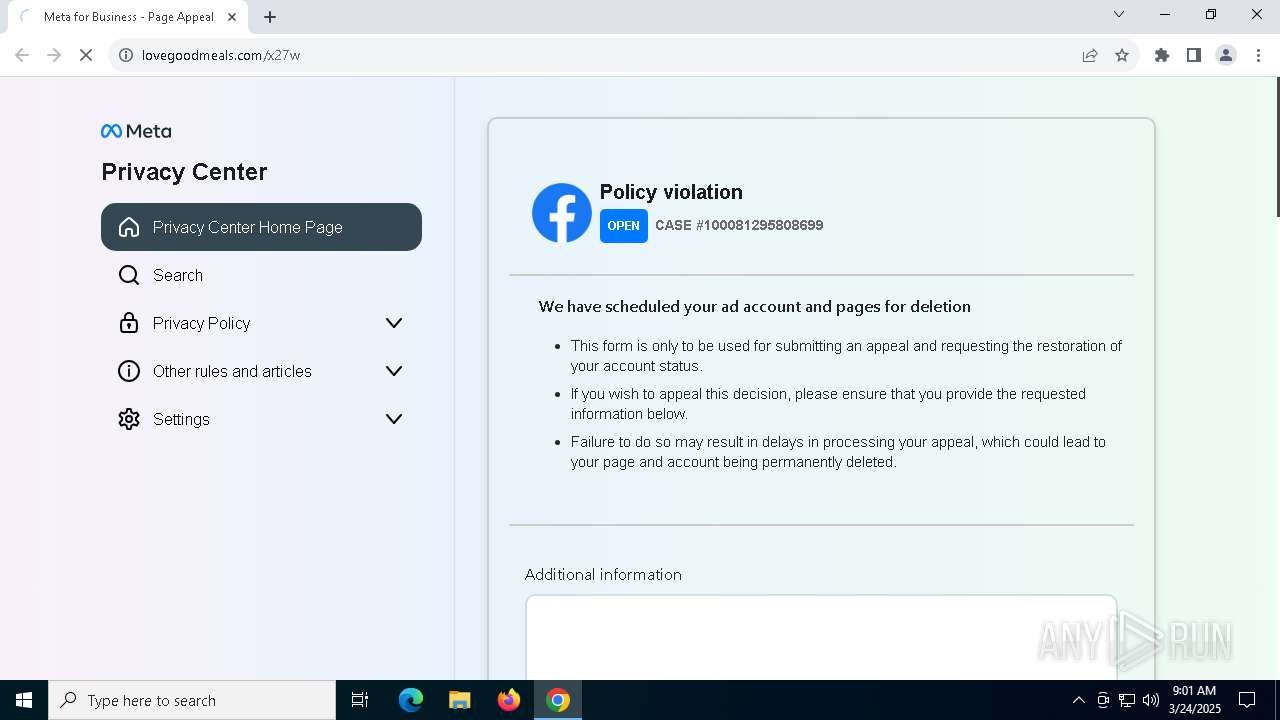The width and height of the screenshot is (1280, 720).
Task: Click the Meta logo
Action: pos(136,131)
